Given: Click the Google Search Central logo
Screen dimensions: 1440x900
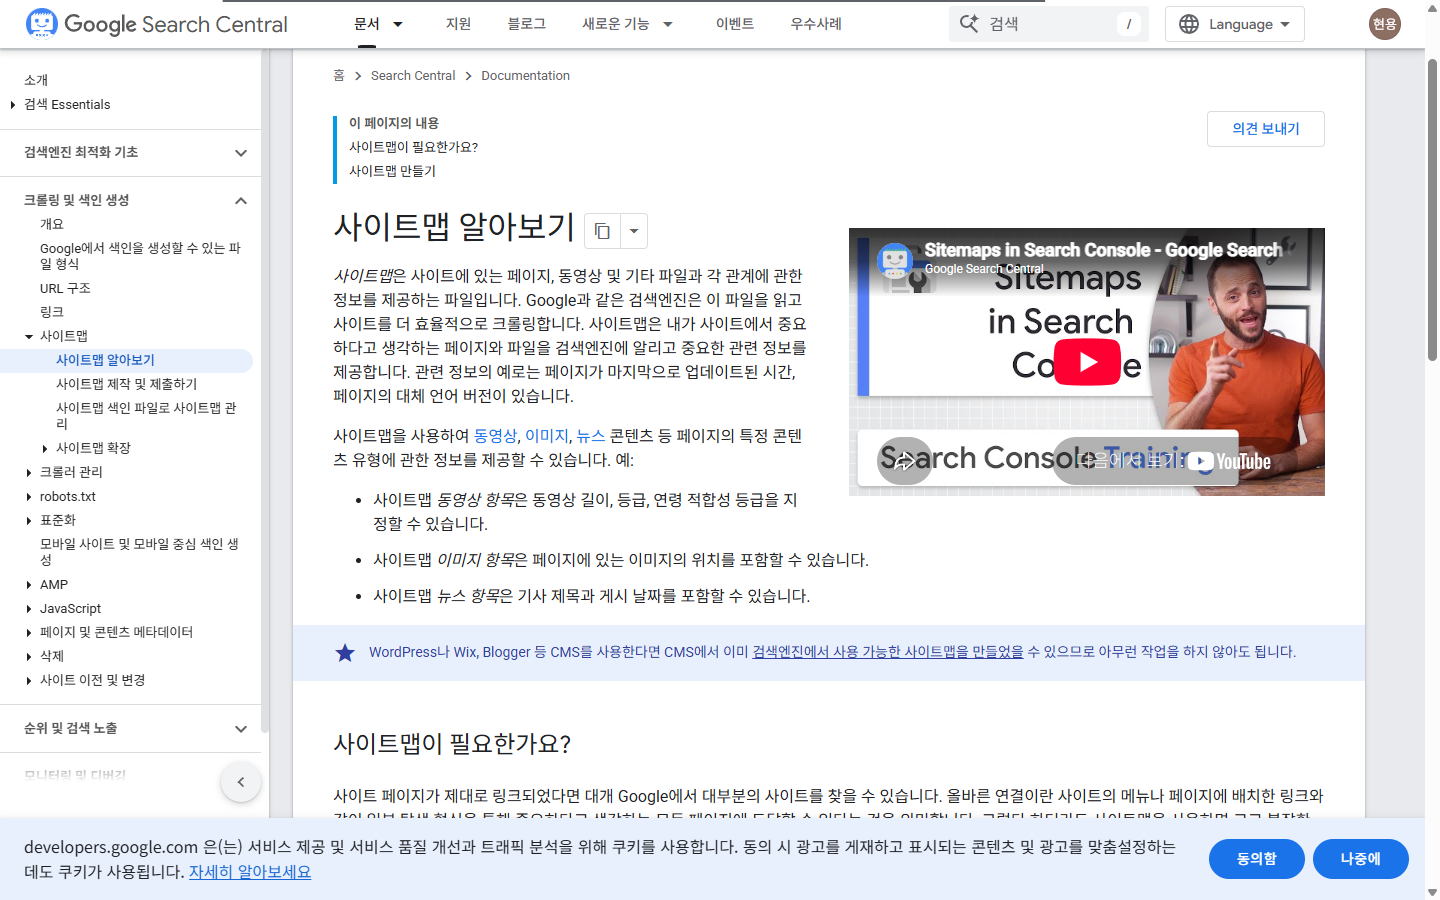Looking at the screenshot, I should [x=156, y=24].
